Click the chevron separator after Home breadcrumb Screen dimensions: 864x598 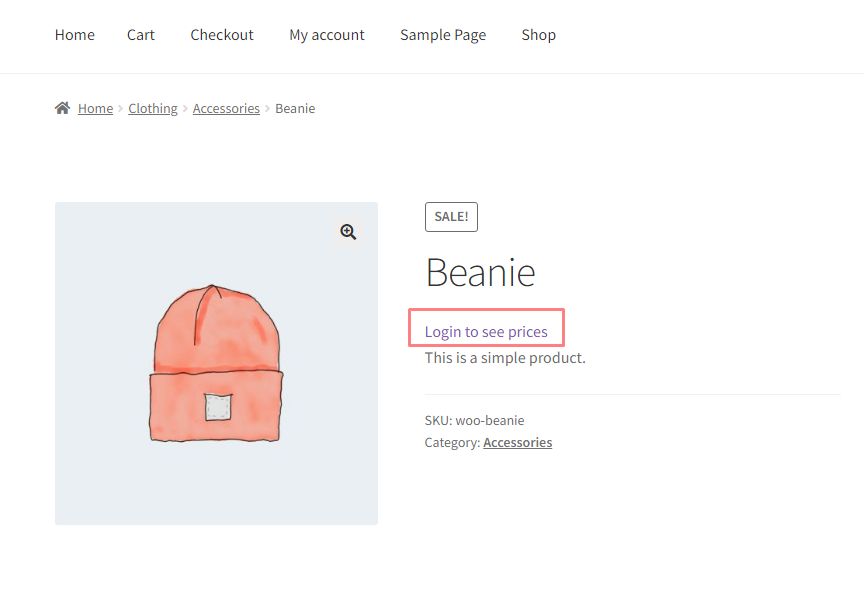[120, 108]
